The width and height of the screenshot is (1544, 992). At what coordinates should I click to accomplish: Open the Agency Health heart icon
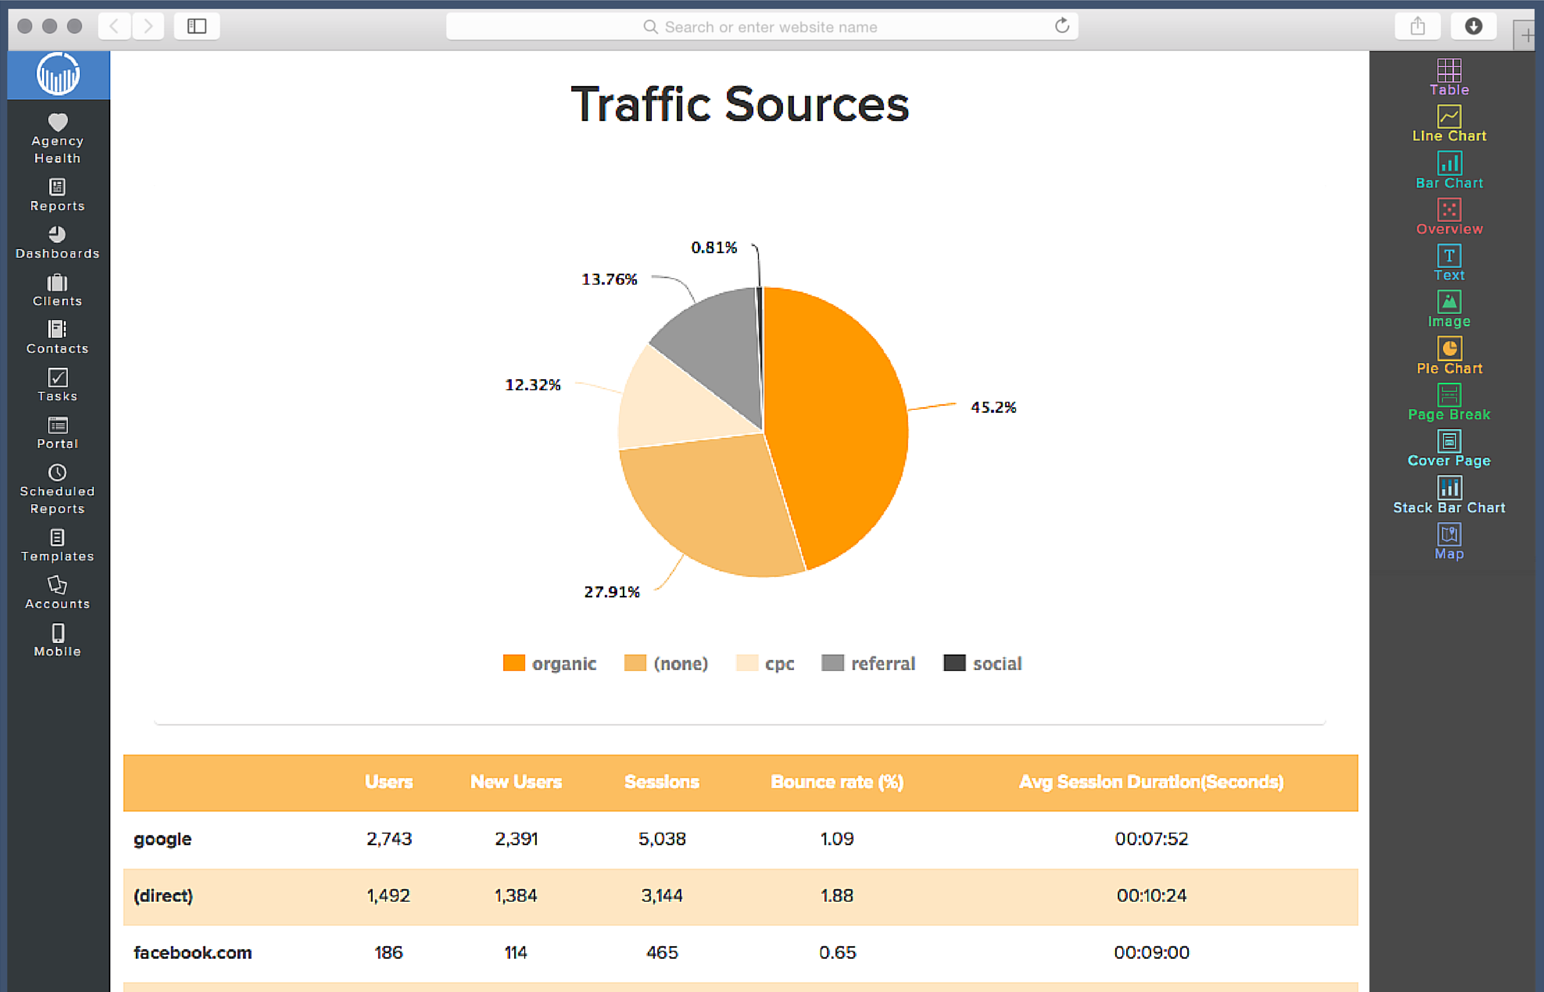(x=58, y=123)
